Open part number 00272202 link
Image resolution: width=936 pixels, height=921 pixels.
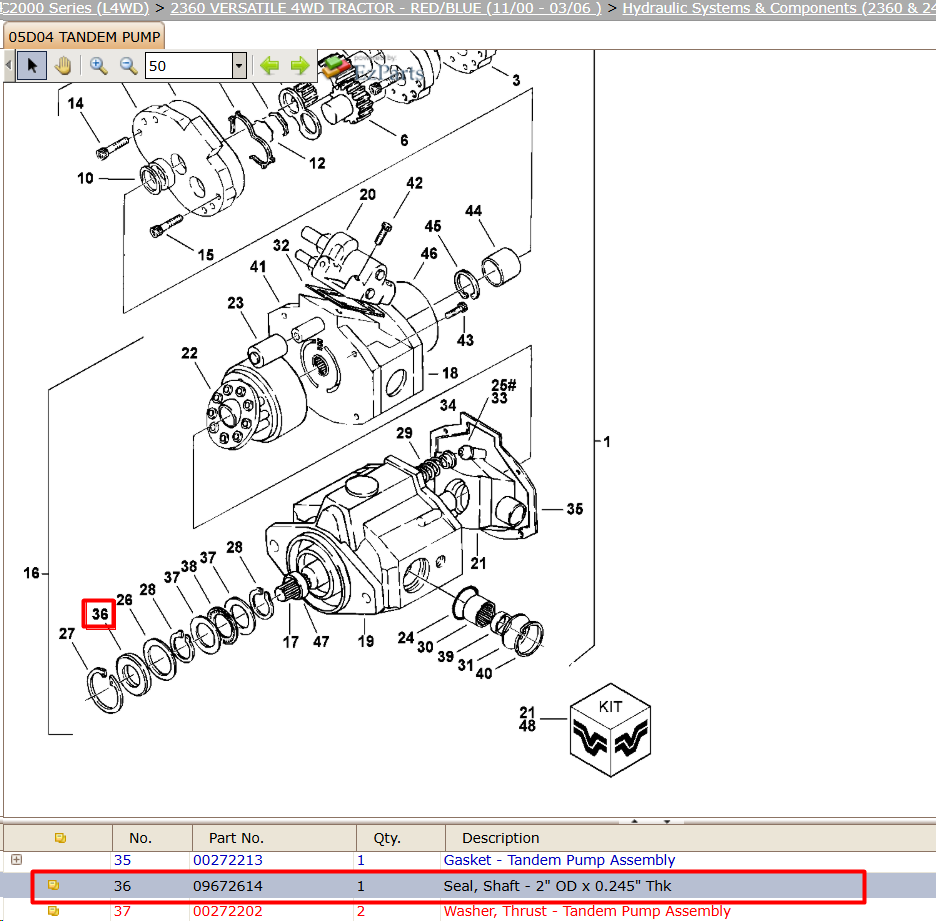coord(227,911)
